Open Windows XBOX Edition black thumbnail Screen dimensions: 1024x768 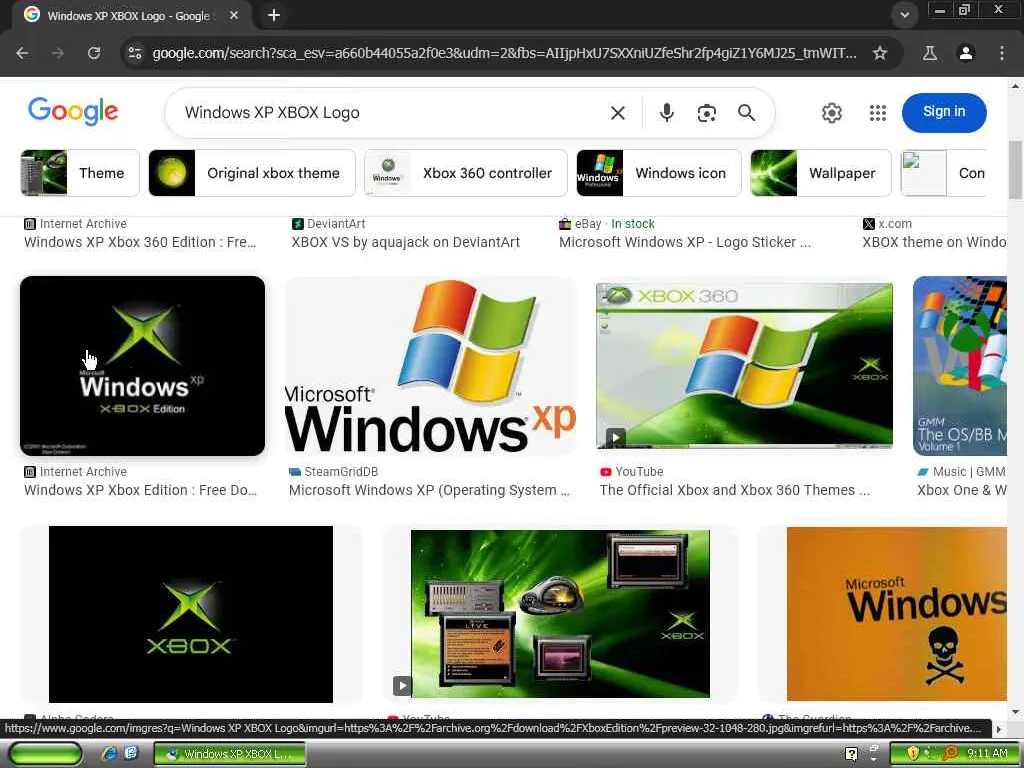tap(142, 366)
